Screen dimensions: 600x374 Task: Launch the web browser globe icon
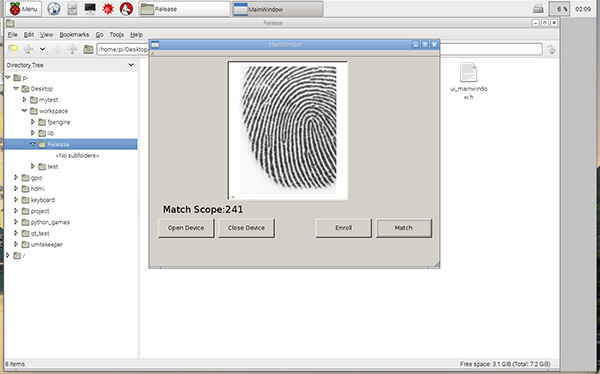pos(54,9)
